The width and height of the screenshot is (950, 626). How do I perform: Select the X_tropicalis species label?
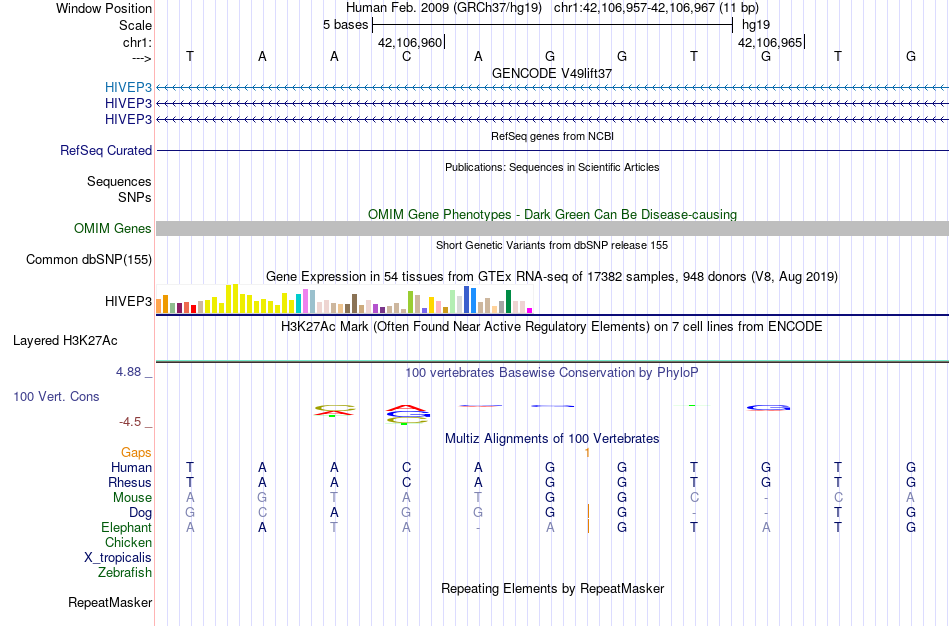click(118, 558)
